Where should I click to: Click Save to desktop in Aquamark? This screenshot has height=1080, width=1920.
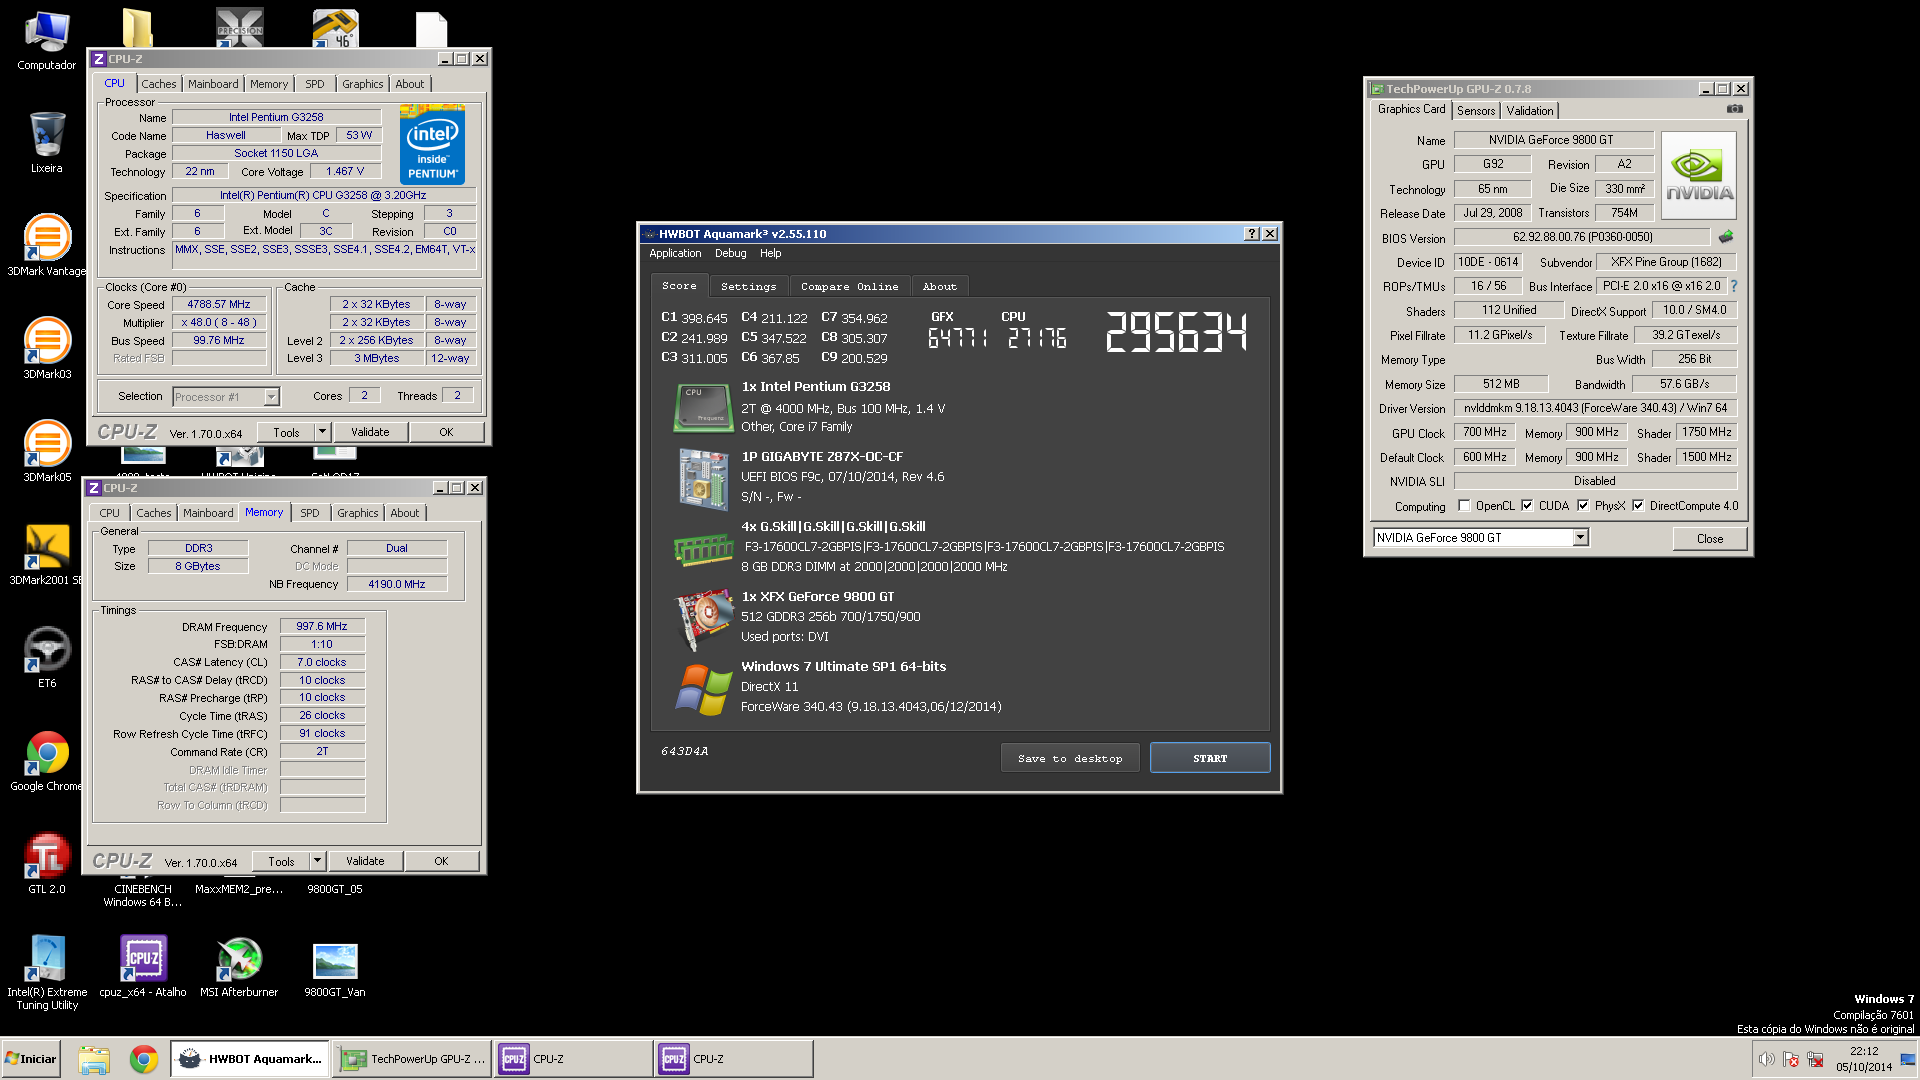1070,758
